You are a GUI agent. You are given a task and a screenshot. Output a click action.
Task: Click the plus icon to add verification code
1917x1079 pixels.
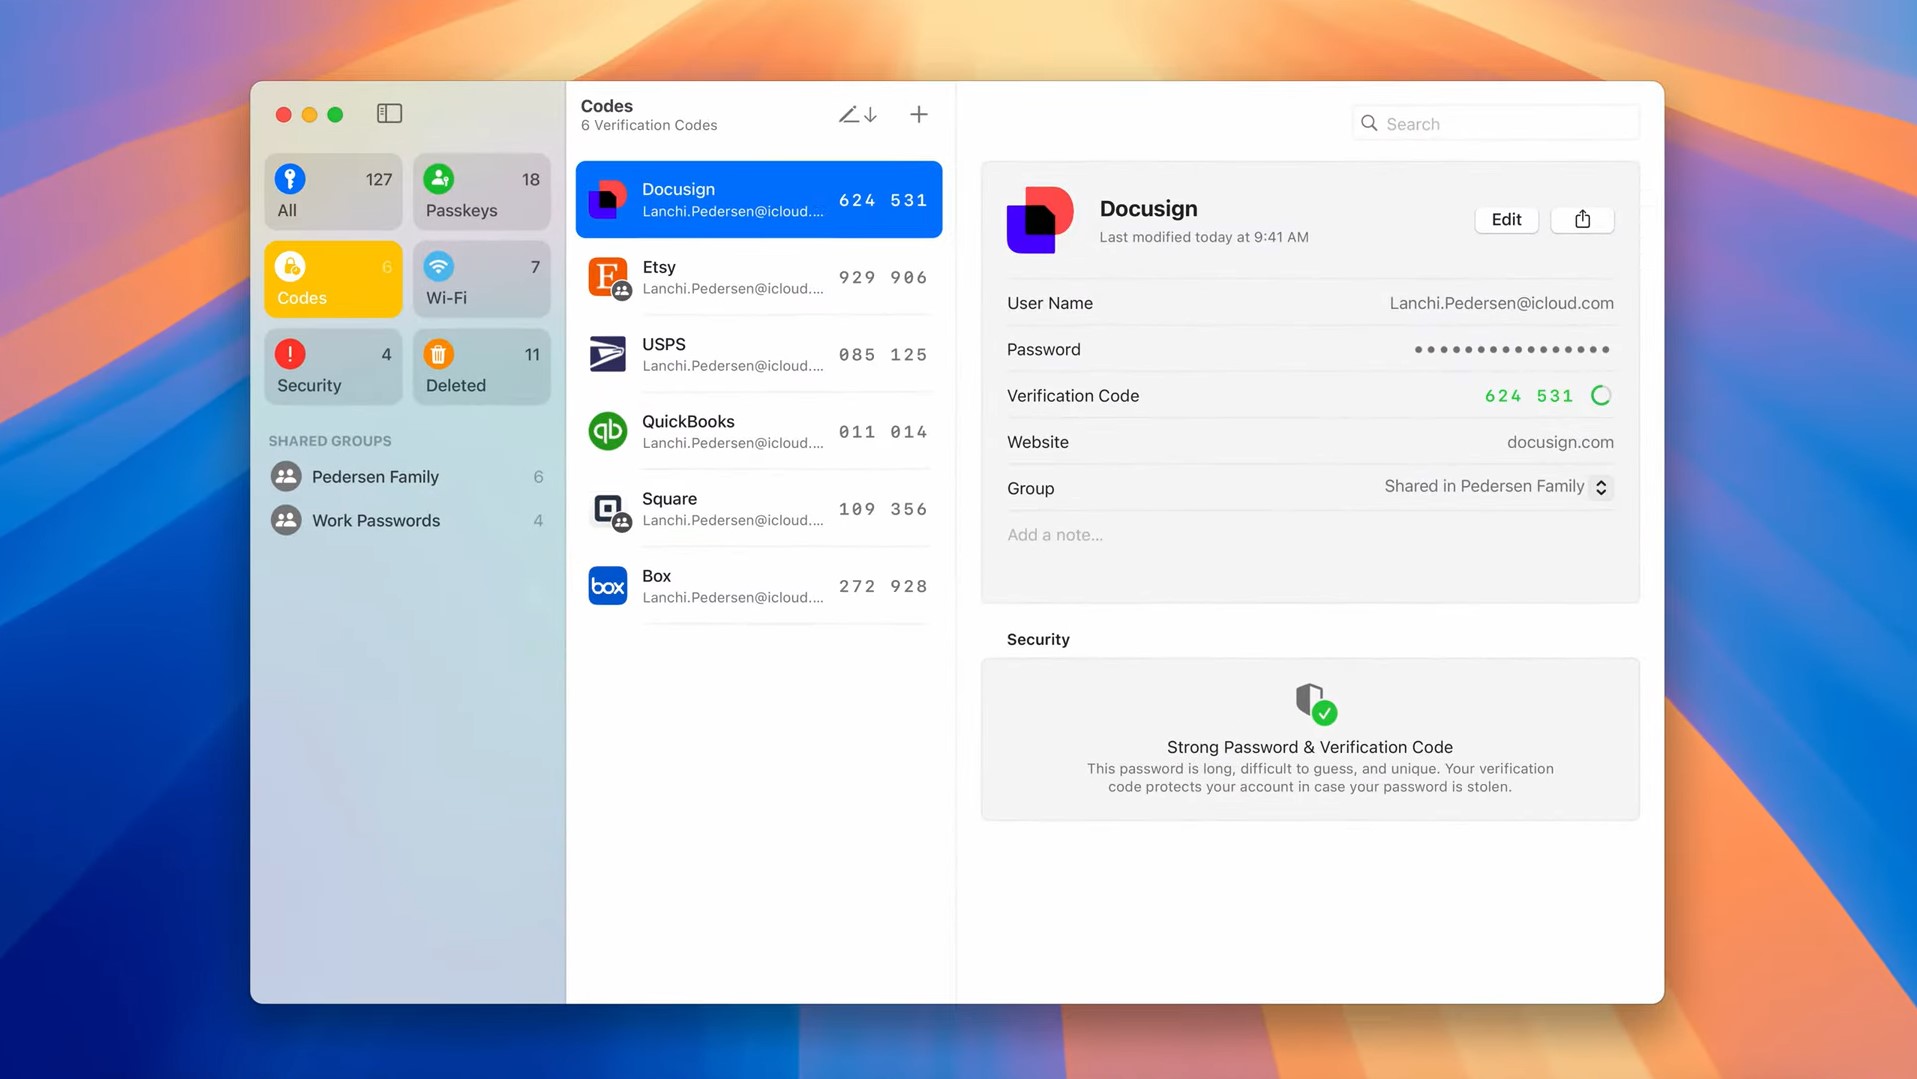918,113
